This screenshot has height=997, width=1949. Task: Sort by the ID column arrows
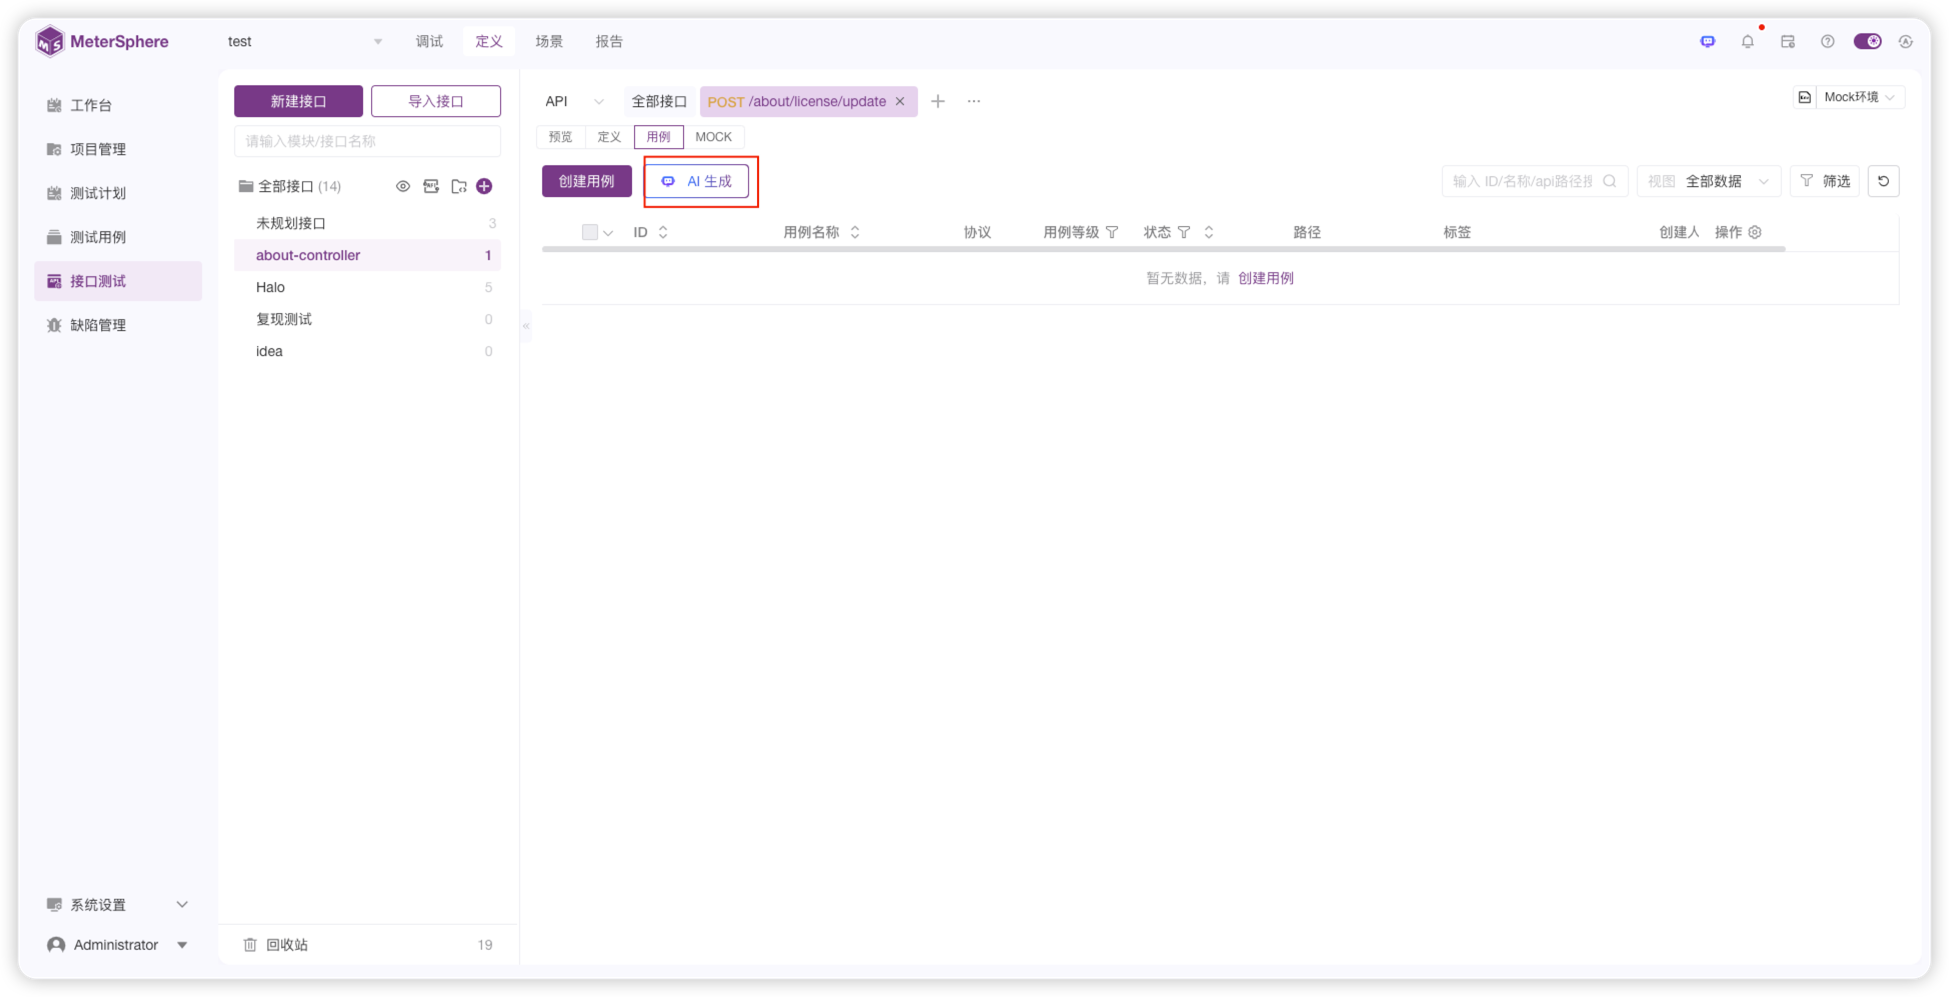point(663,232)
